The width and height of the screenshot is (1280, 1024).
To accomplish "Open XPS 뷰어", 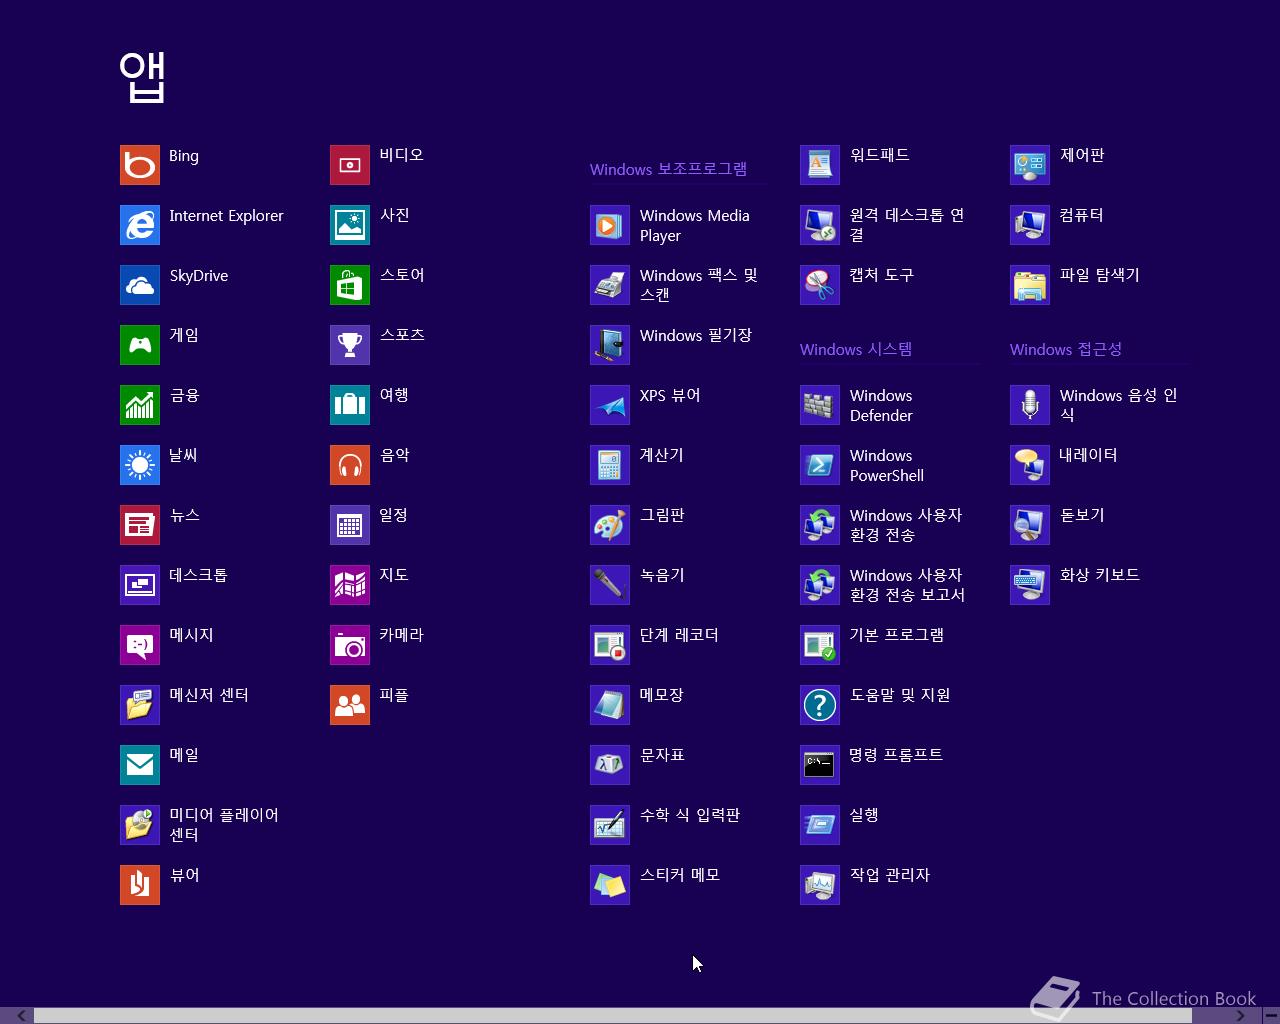I will (646, 405).
